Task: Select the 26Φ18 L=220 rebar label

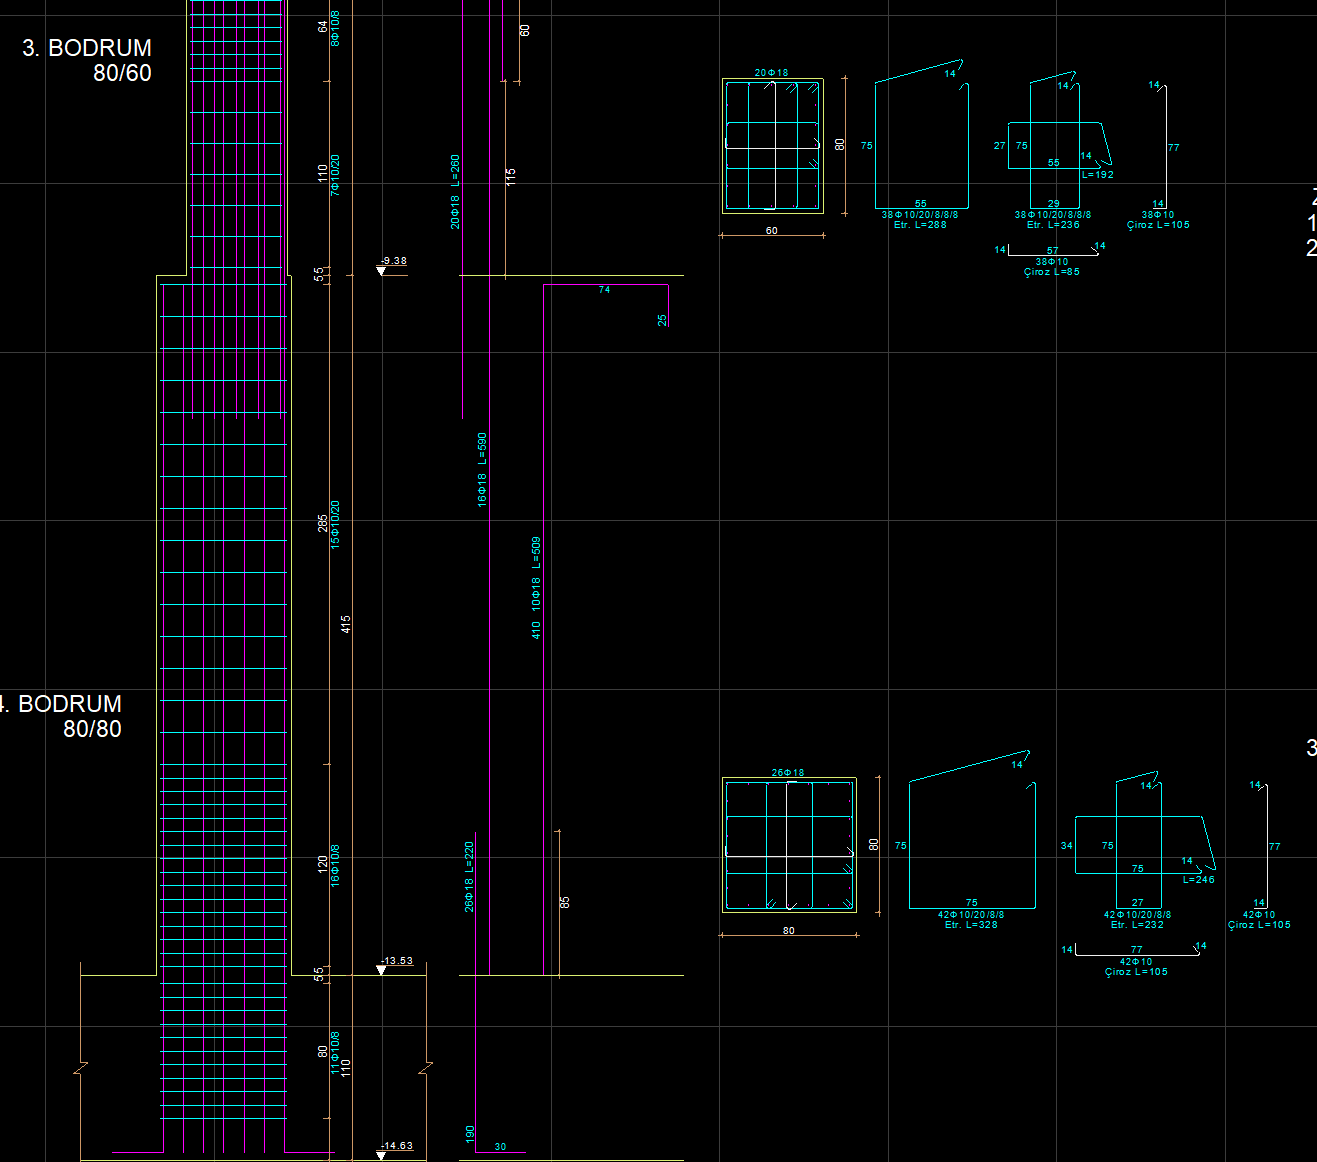Action: click(x=469, y=876)
